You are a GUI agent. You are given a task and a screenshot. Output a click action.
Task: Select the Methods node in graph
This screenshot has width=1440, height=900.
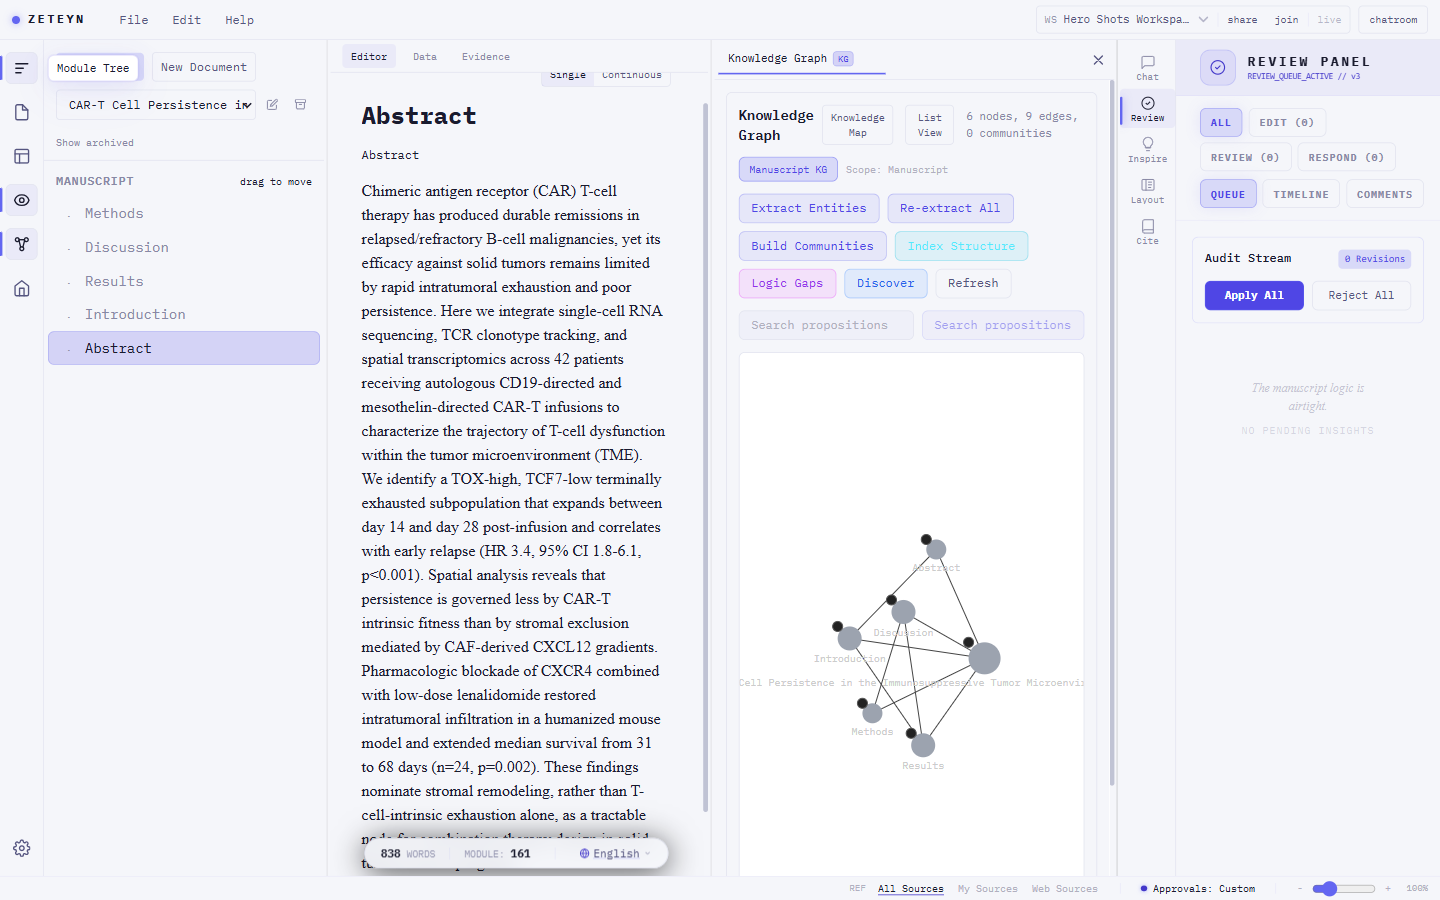pyautogui.click(x=872, y=713)
